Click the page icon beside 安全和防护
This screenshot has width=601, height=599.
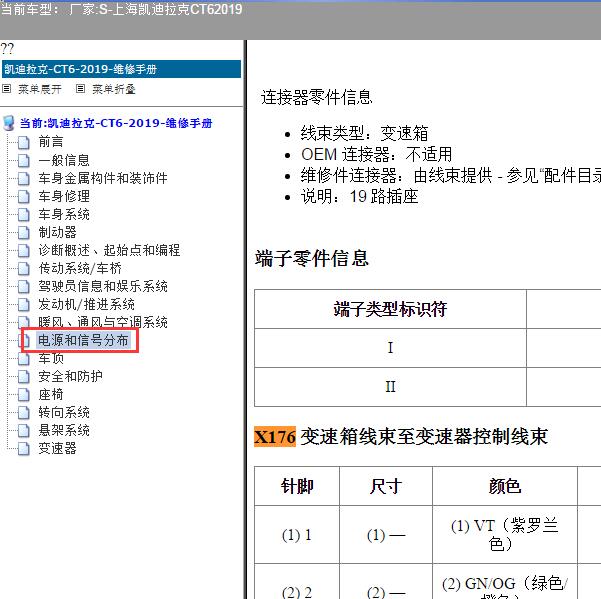24,376
